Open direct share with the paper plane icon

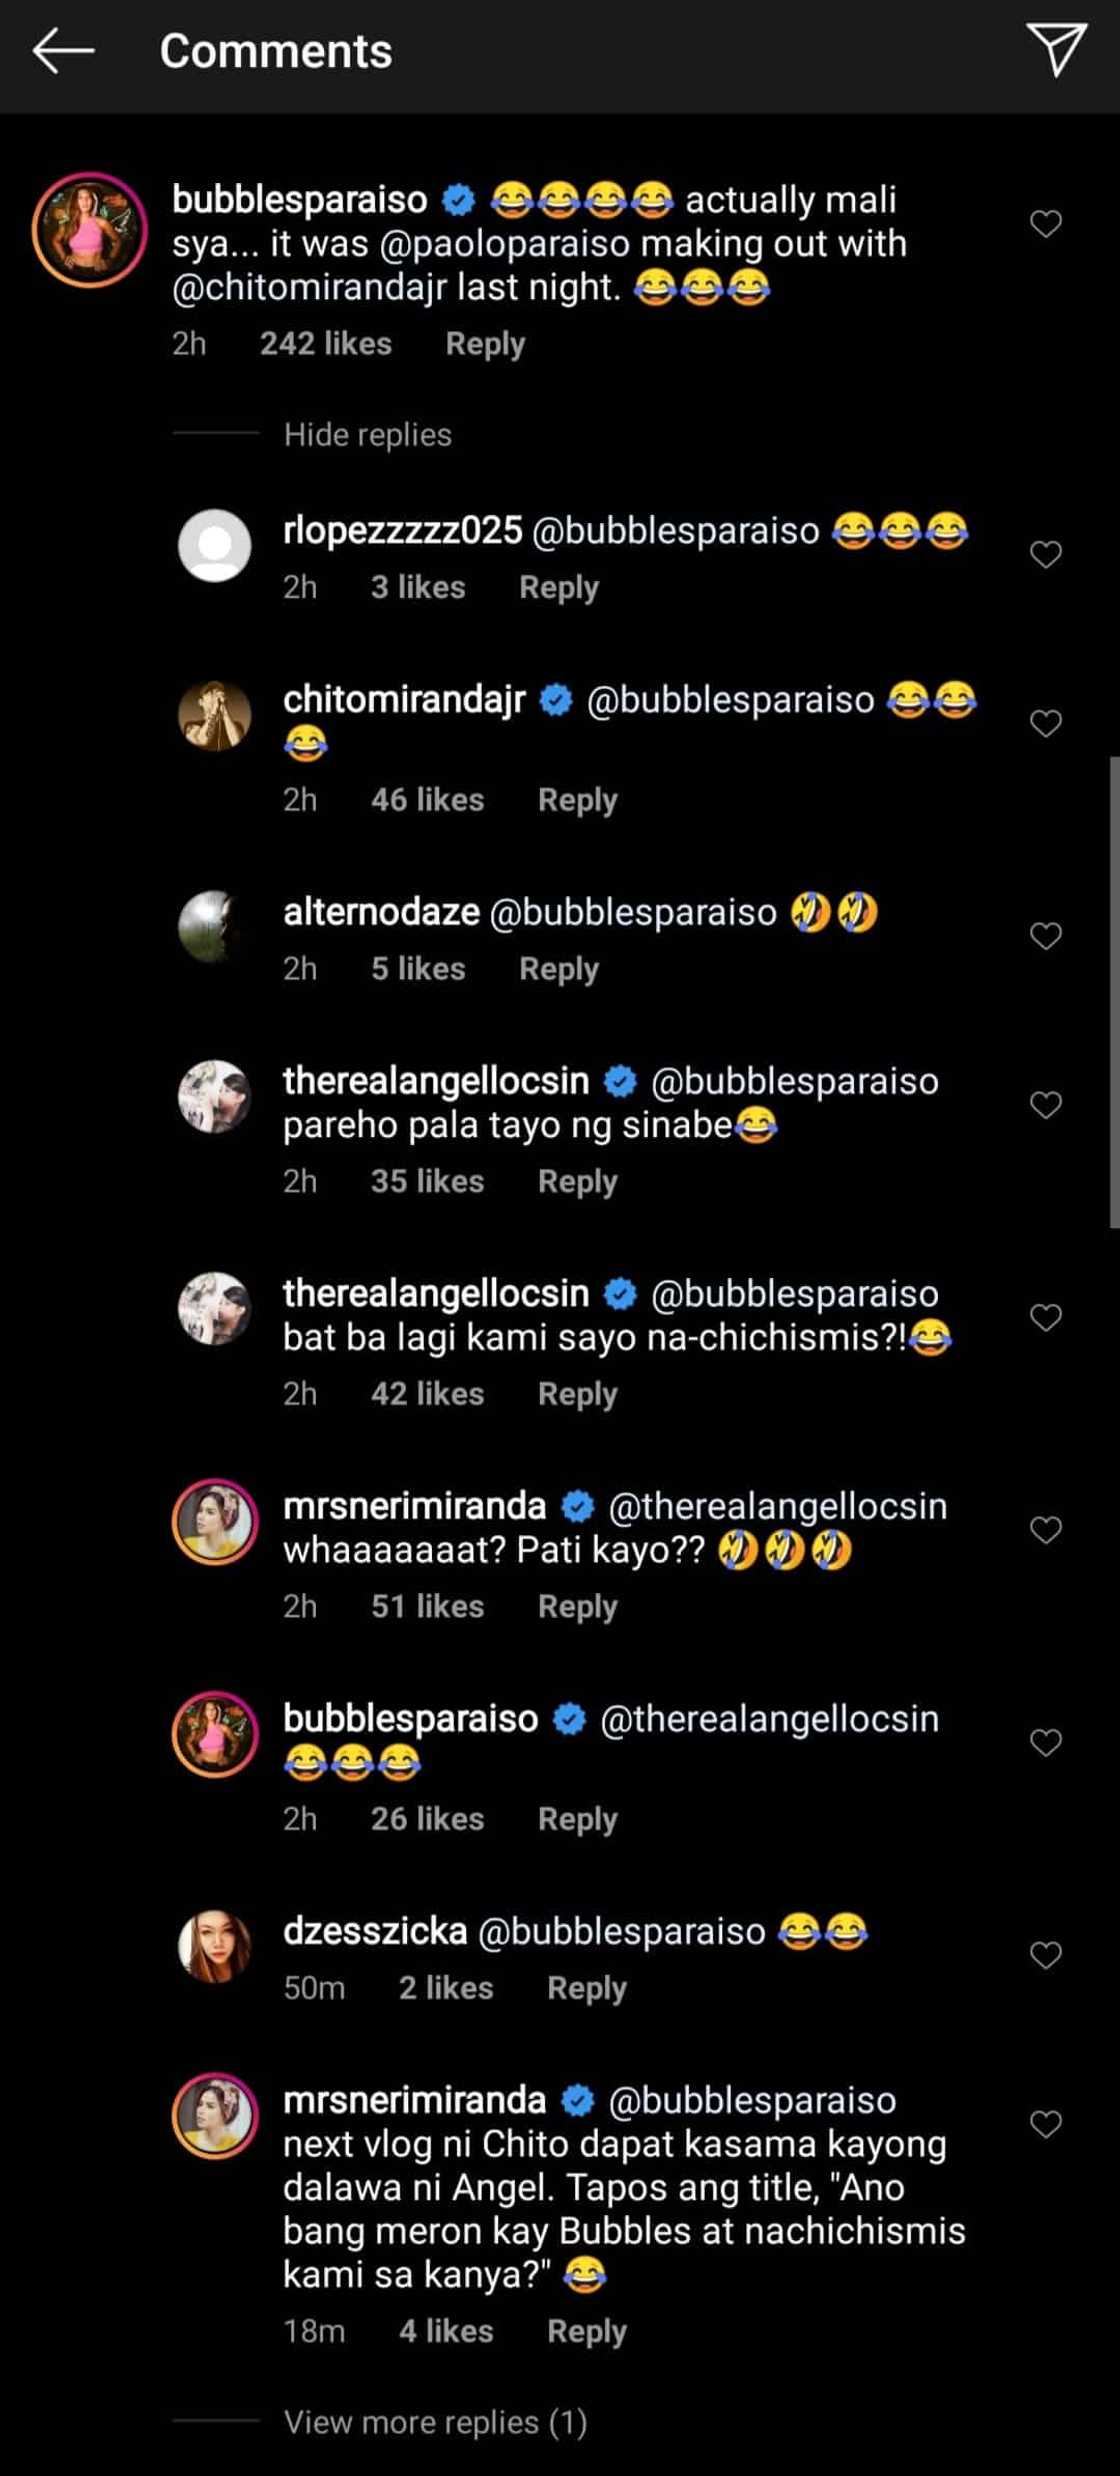(x=1059, y=49)
